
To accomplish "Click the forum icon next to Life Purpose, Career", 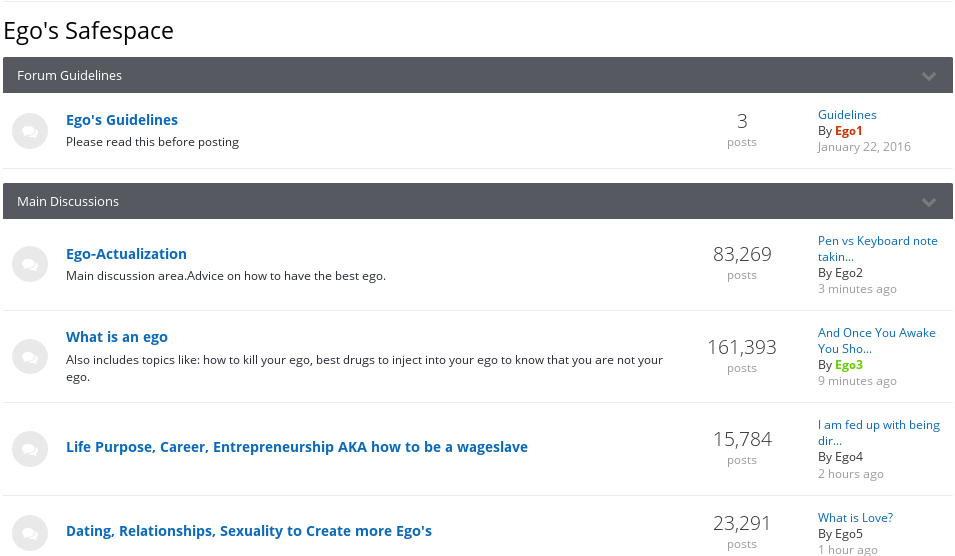I will (30, 449).
